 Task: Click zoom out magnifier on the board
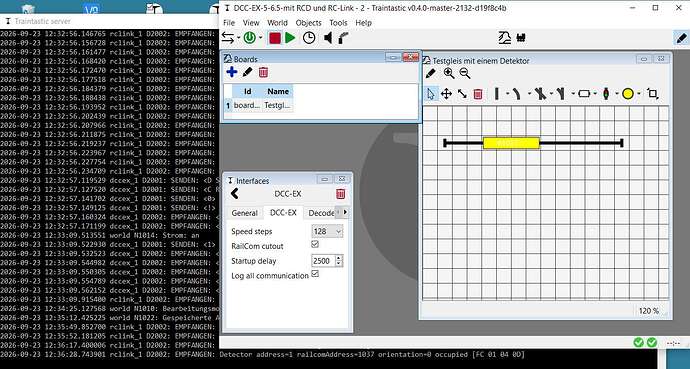(465, 73)
